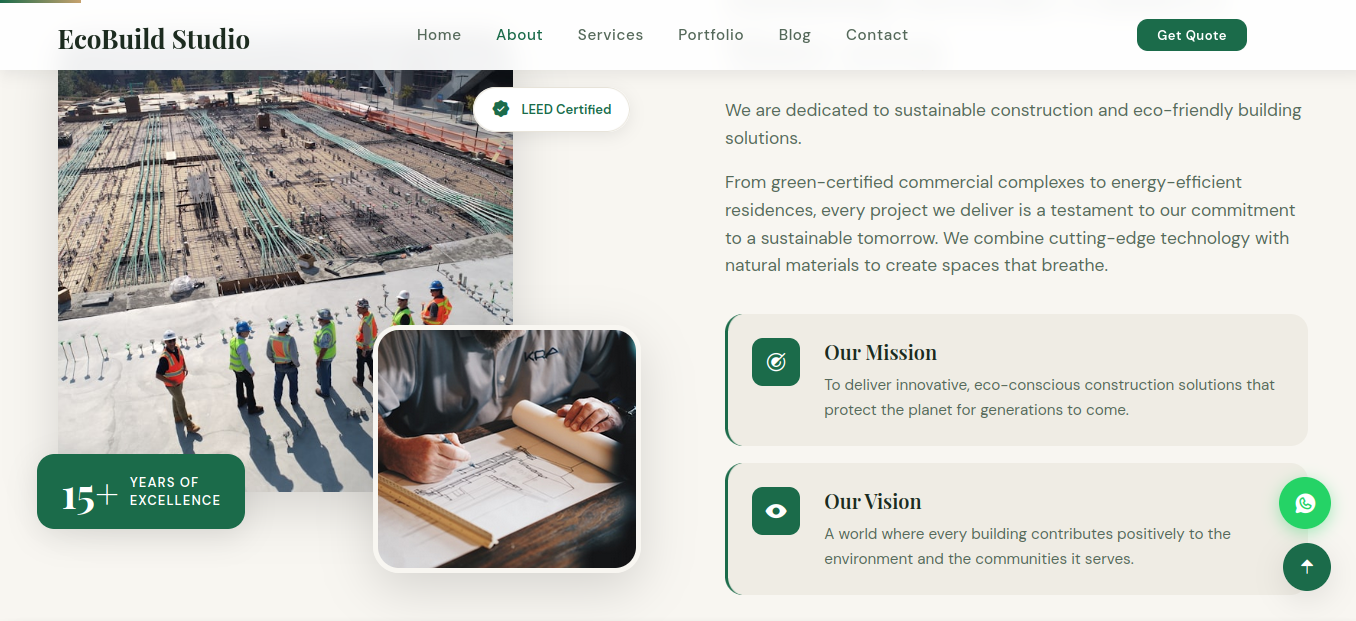Open the Portfolio nav link
Image resolution: width=1356 pixels, height=621 pixels.
(711, 35)
